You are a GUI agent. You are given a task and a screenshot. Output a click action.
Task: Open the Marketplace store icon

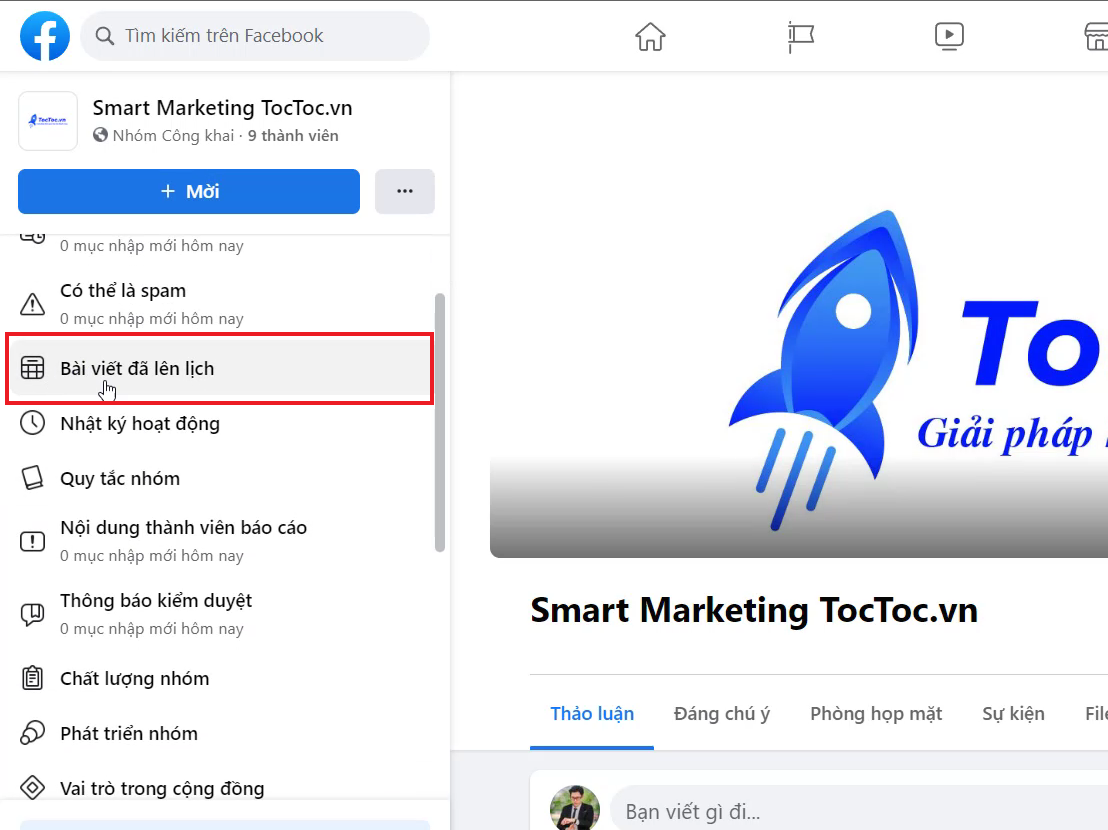1096,37
